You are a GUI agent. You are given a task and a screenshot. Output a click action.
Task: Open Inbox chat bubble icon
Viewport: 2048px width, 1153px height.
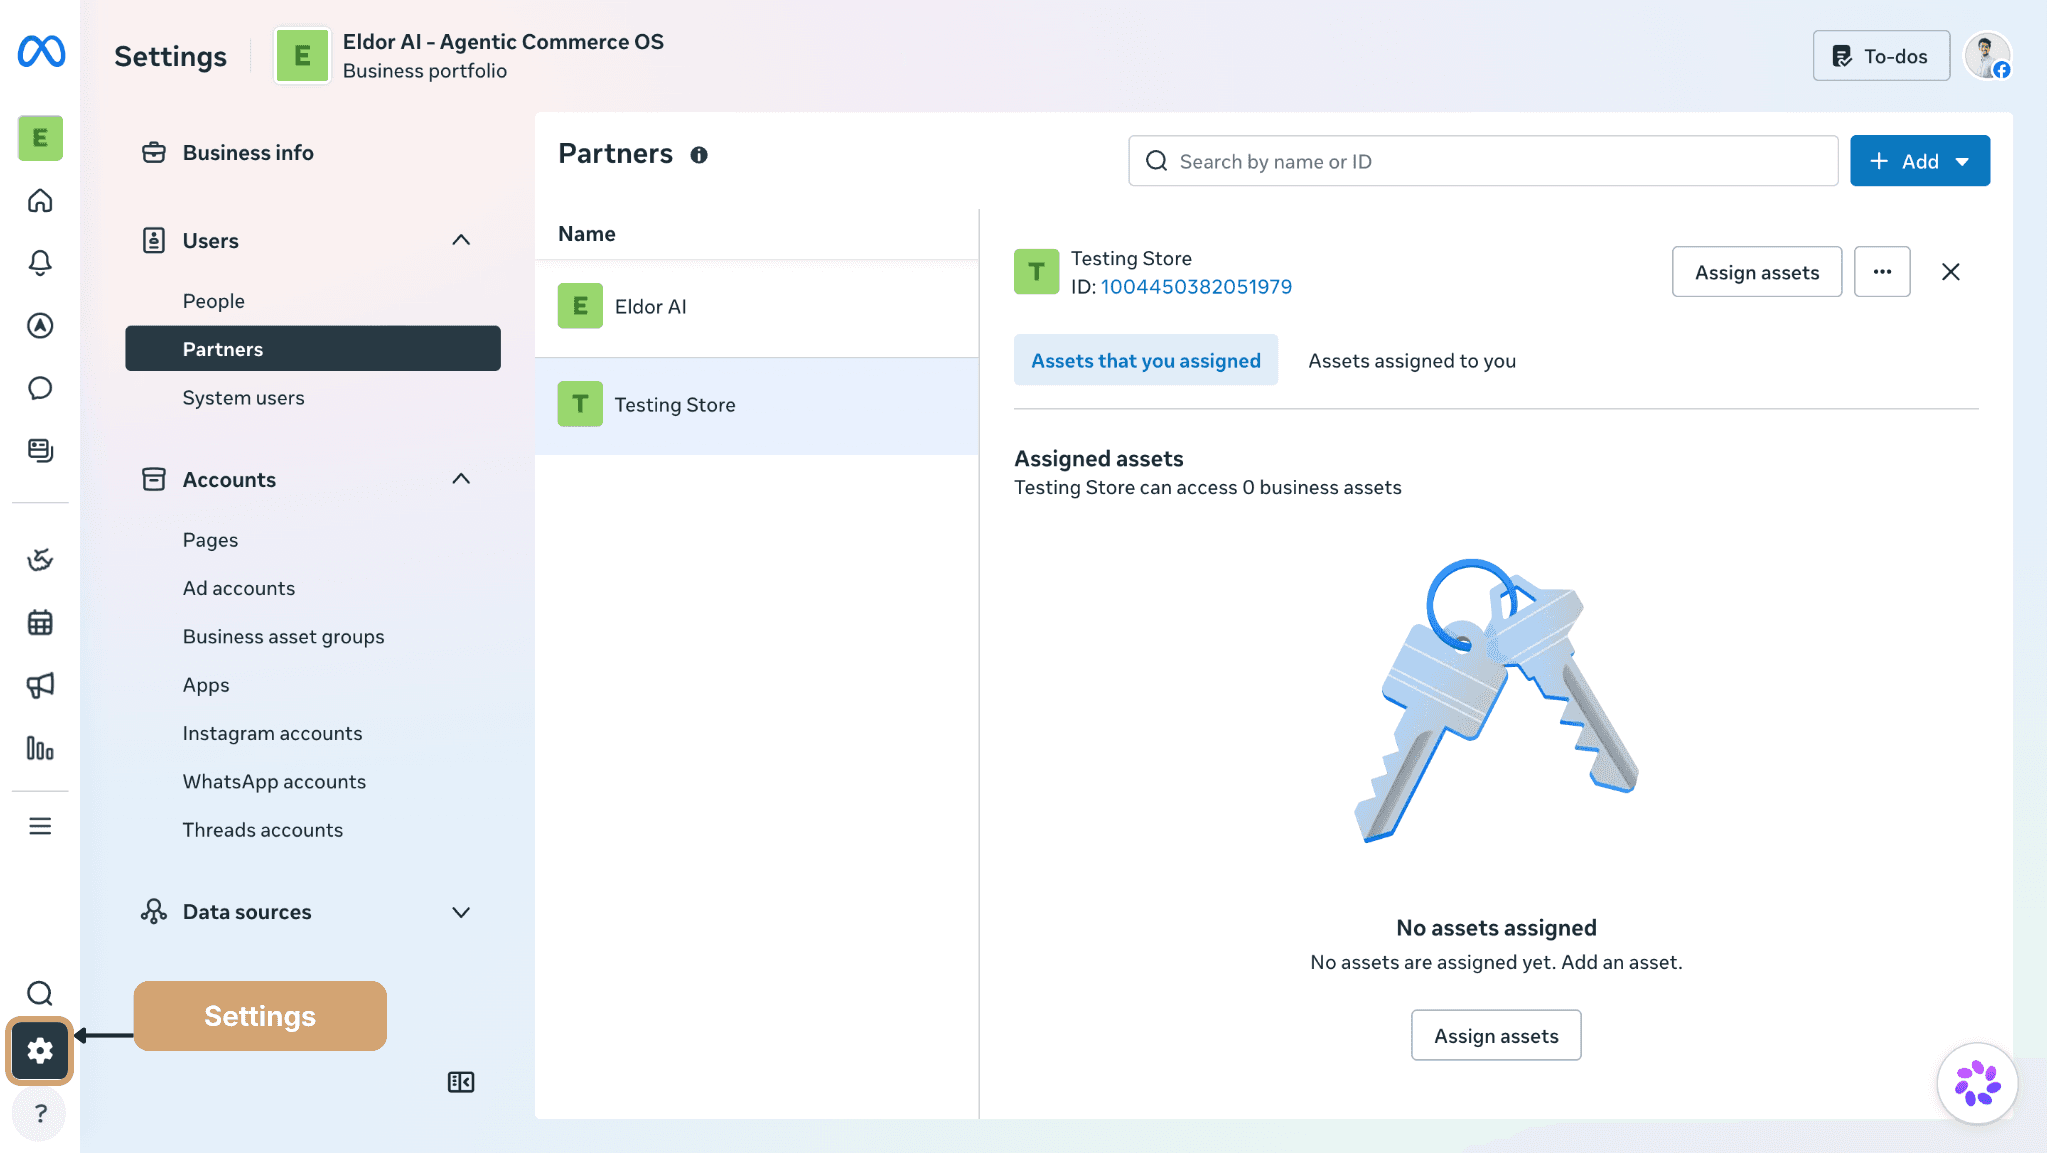click(40, 388)
